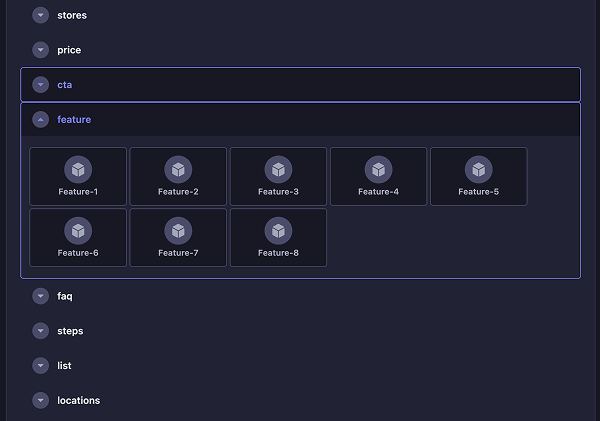Click the 'cta' category label
The image size is (600, 421).
65,85
